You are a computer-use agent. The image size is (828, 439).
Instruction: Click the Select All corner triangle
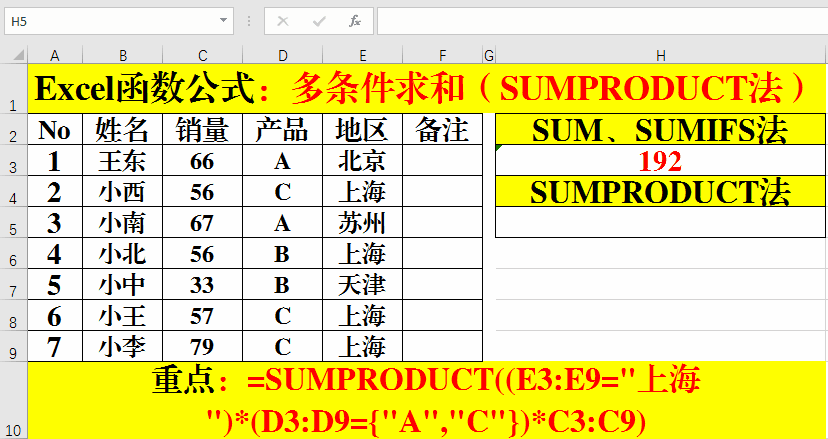(18, 55)
